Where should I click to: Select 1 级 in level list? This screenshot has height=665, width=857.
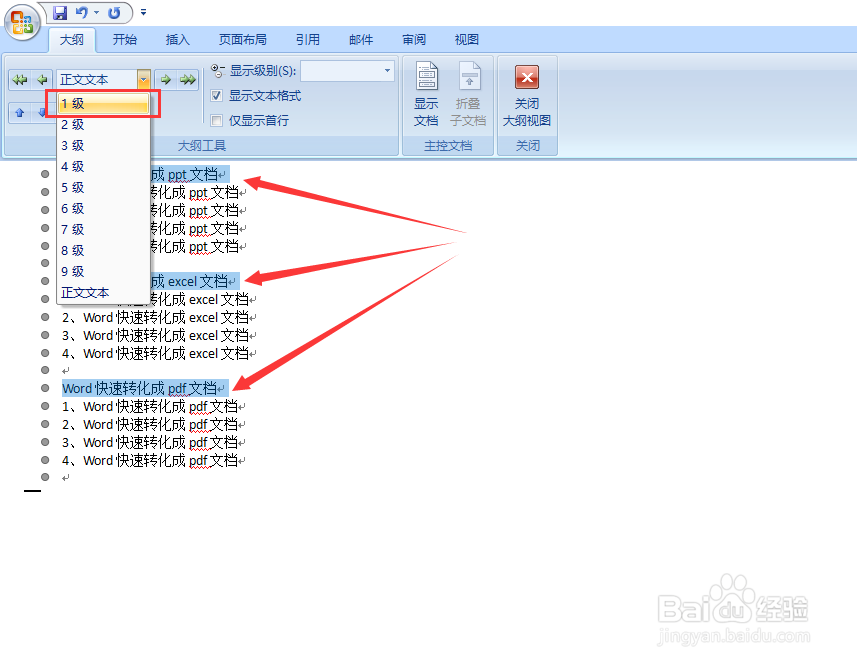[103, 103]
